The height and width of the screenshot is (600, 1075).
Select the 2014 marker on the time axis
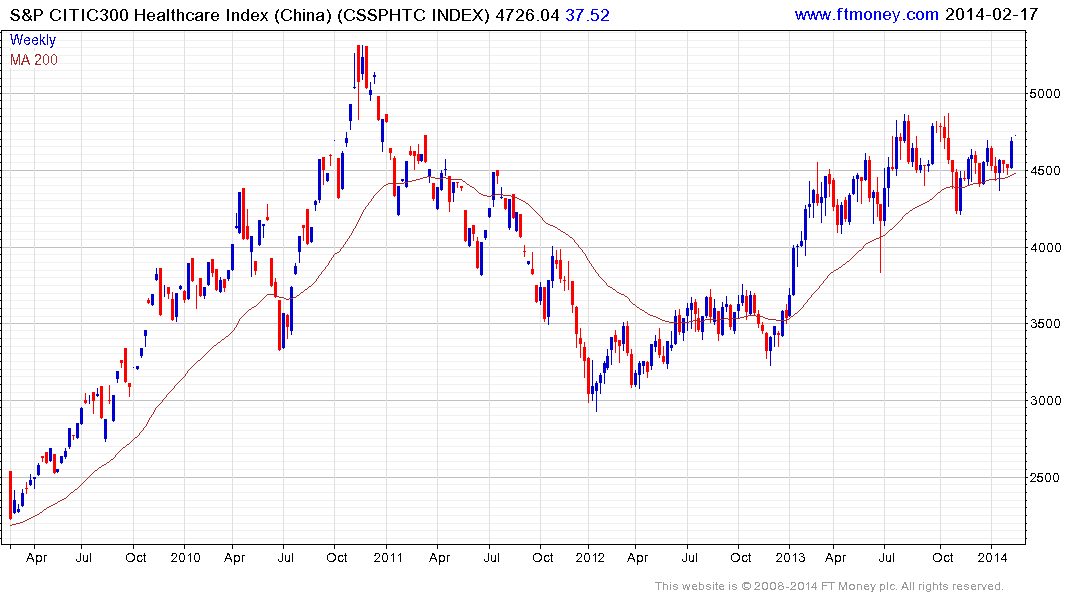(x=992, y=557)
